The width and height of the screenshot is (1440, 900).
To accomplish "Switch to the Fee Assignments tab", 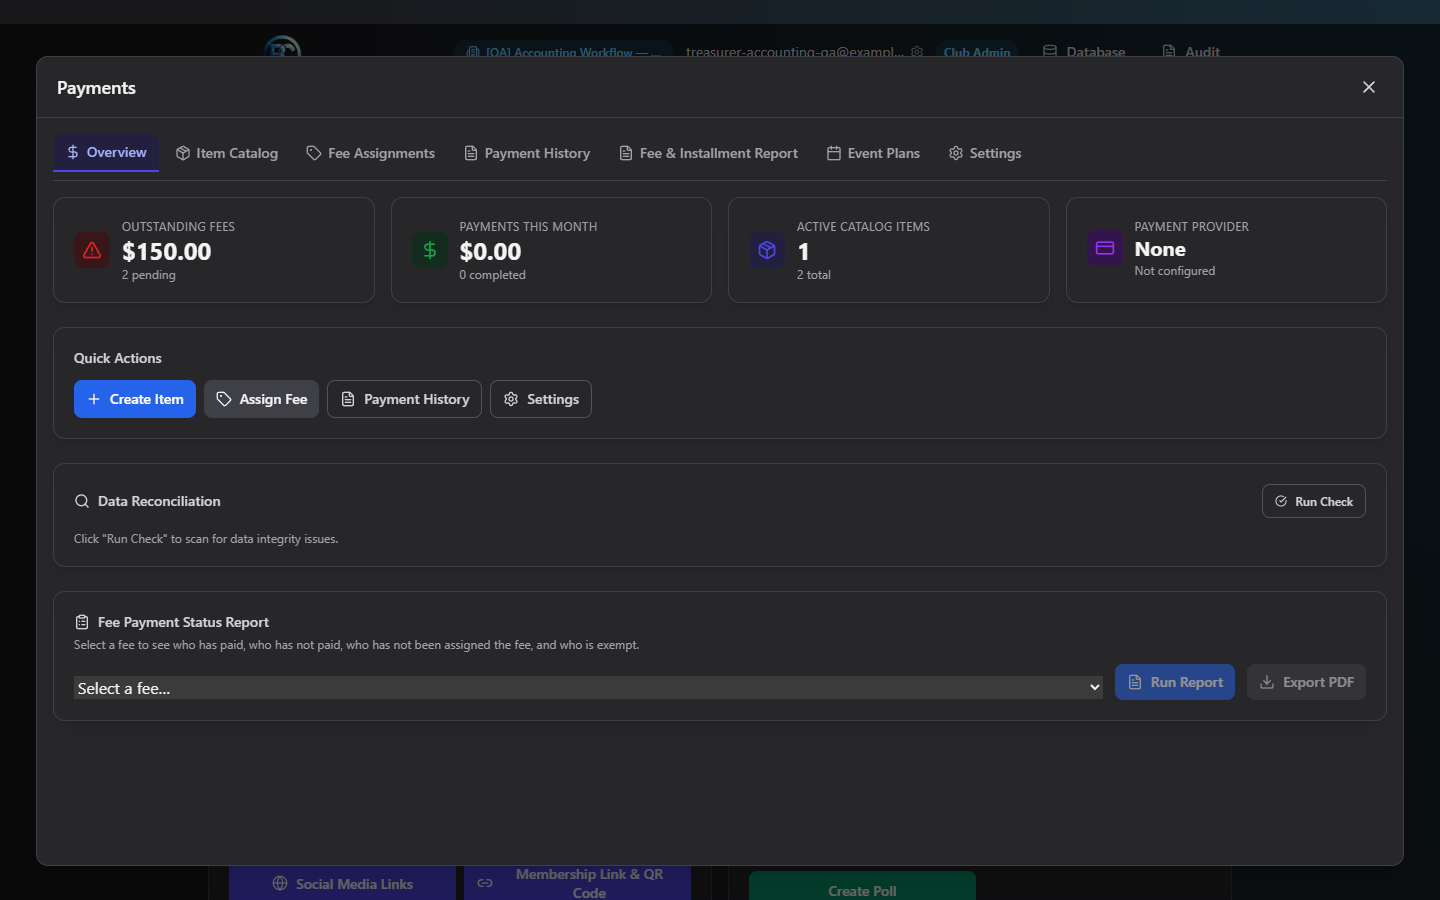I will [371, 153].
